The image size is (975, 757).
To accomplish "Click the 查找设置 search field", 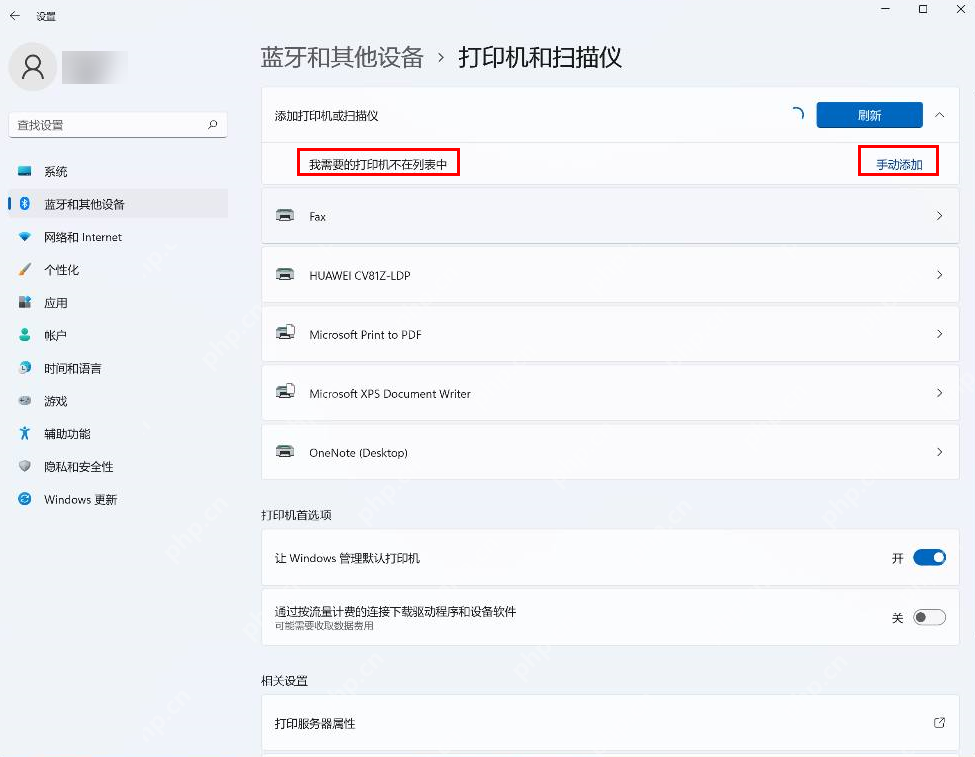I will coord(118,125).
